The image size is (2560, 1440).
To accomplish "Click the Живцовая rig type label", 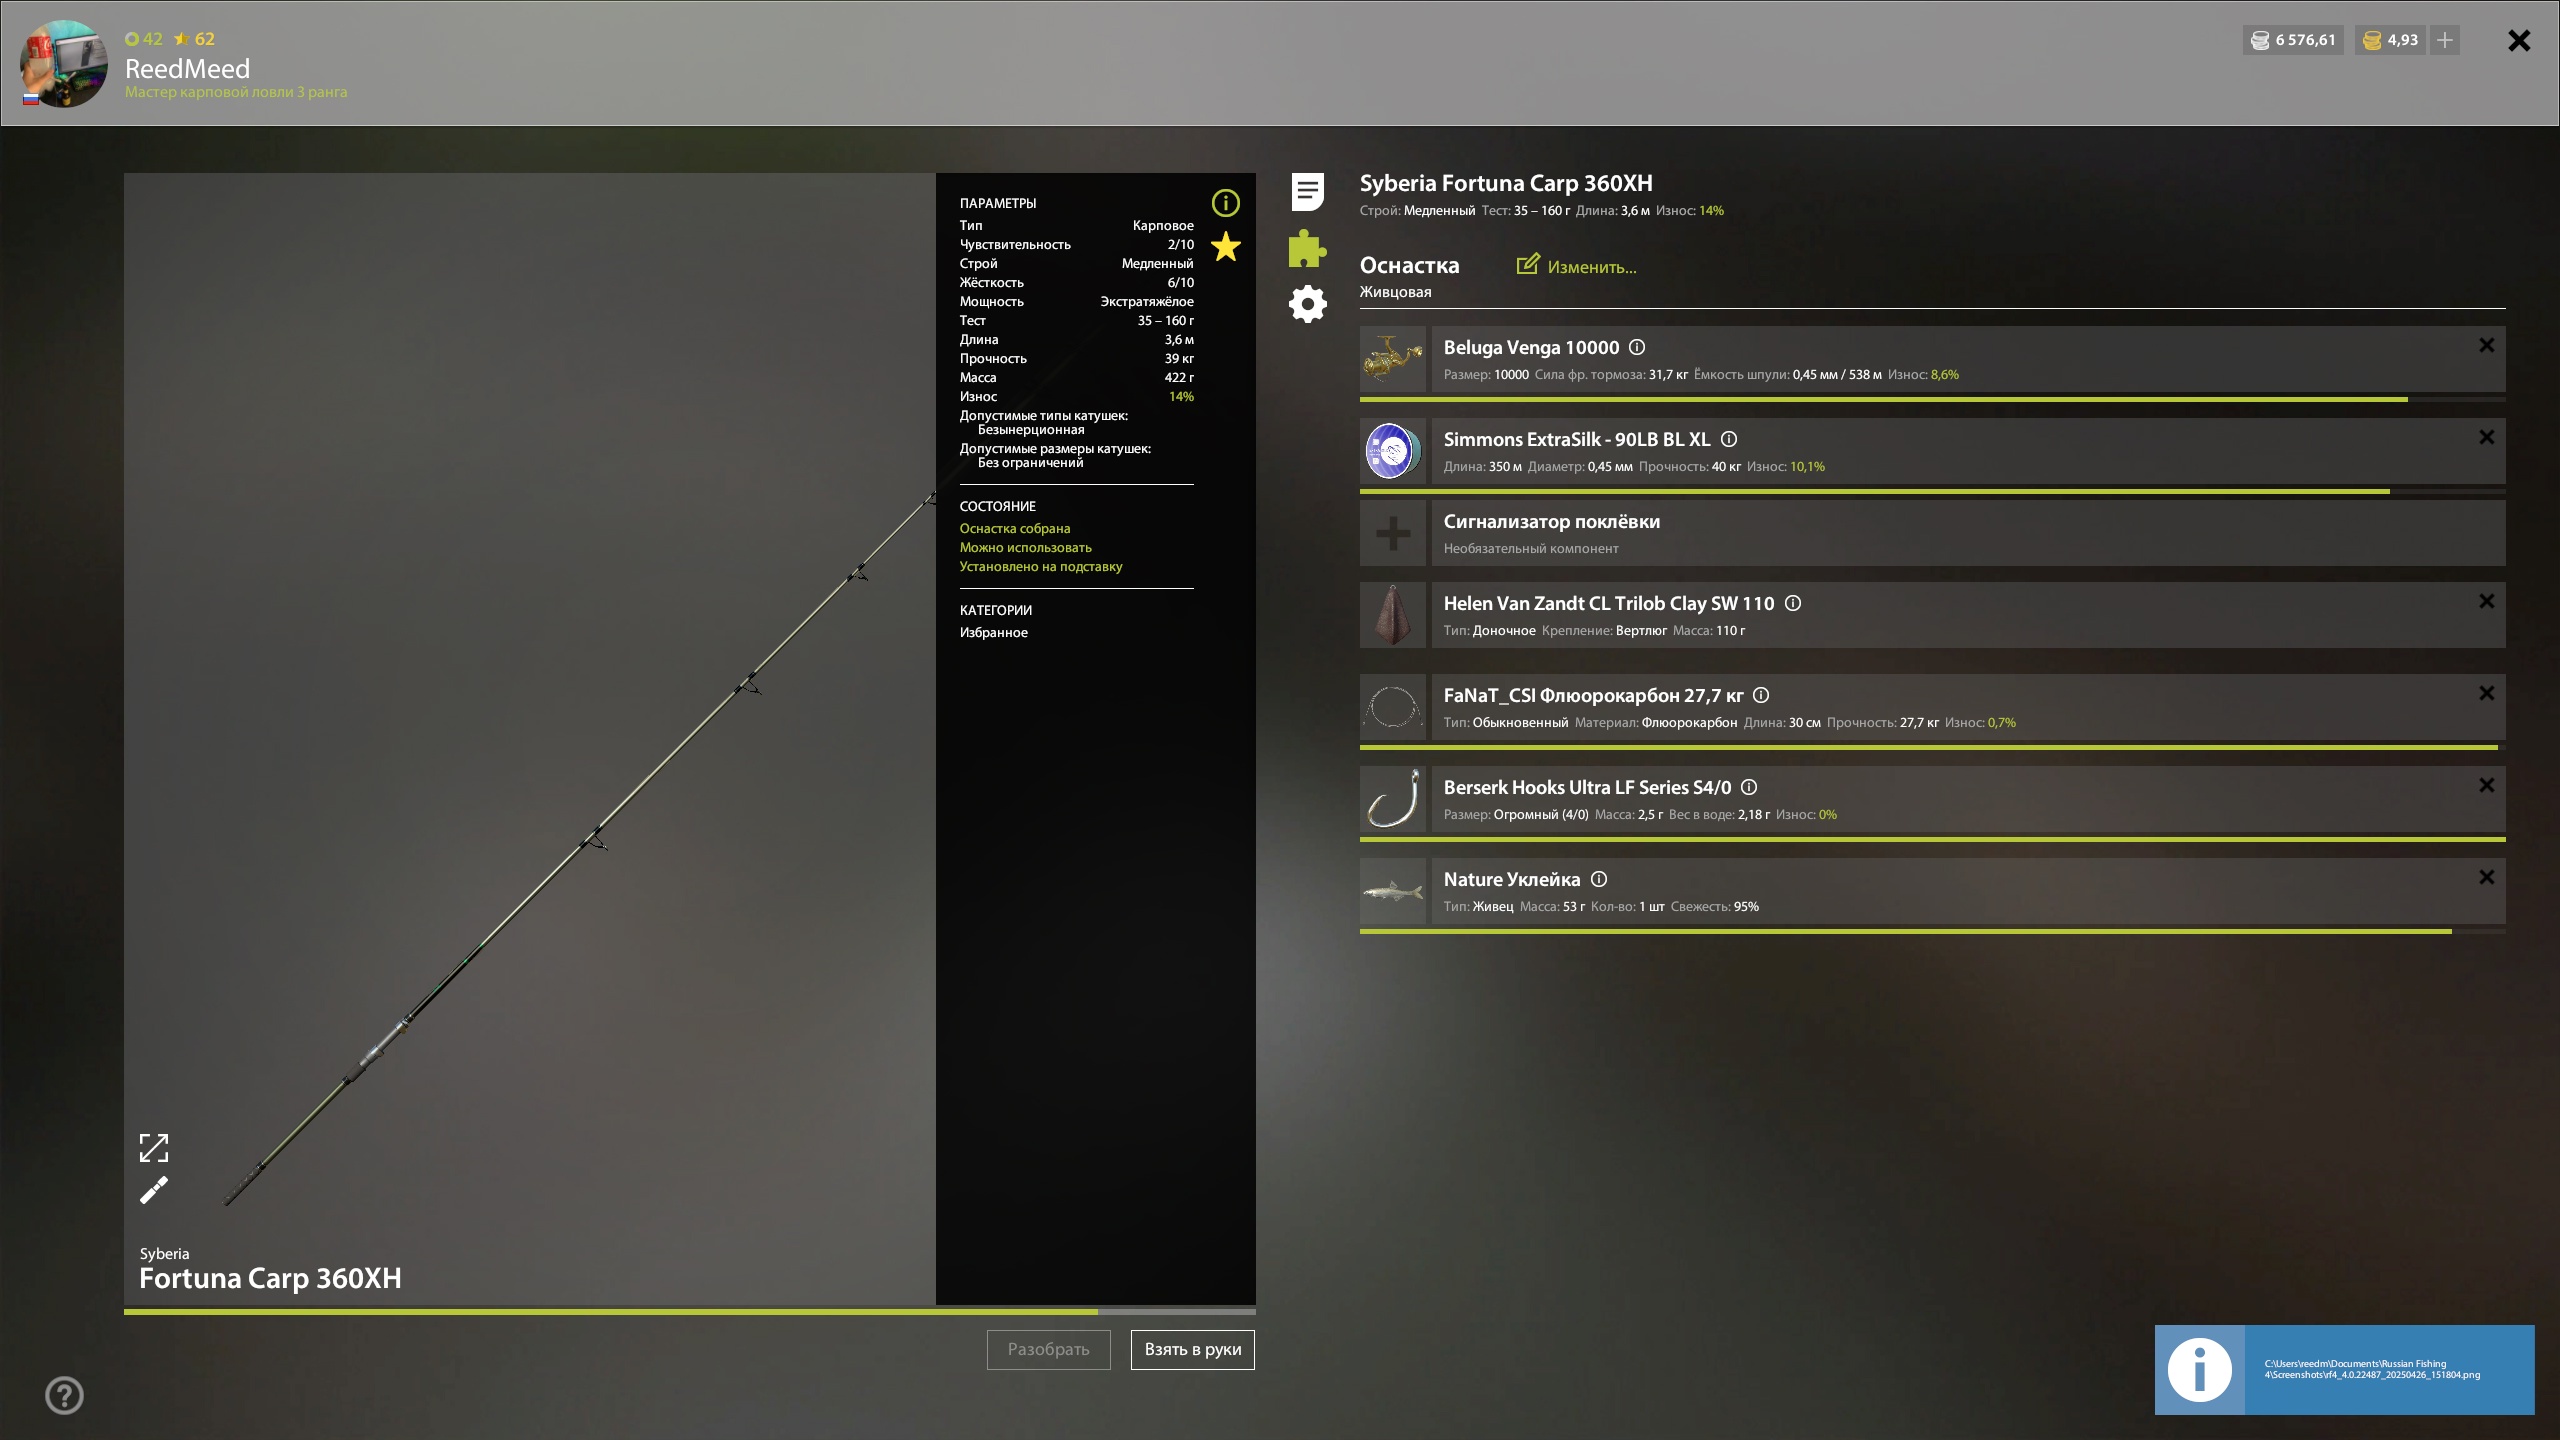I will (x=1395, y=292).
